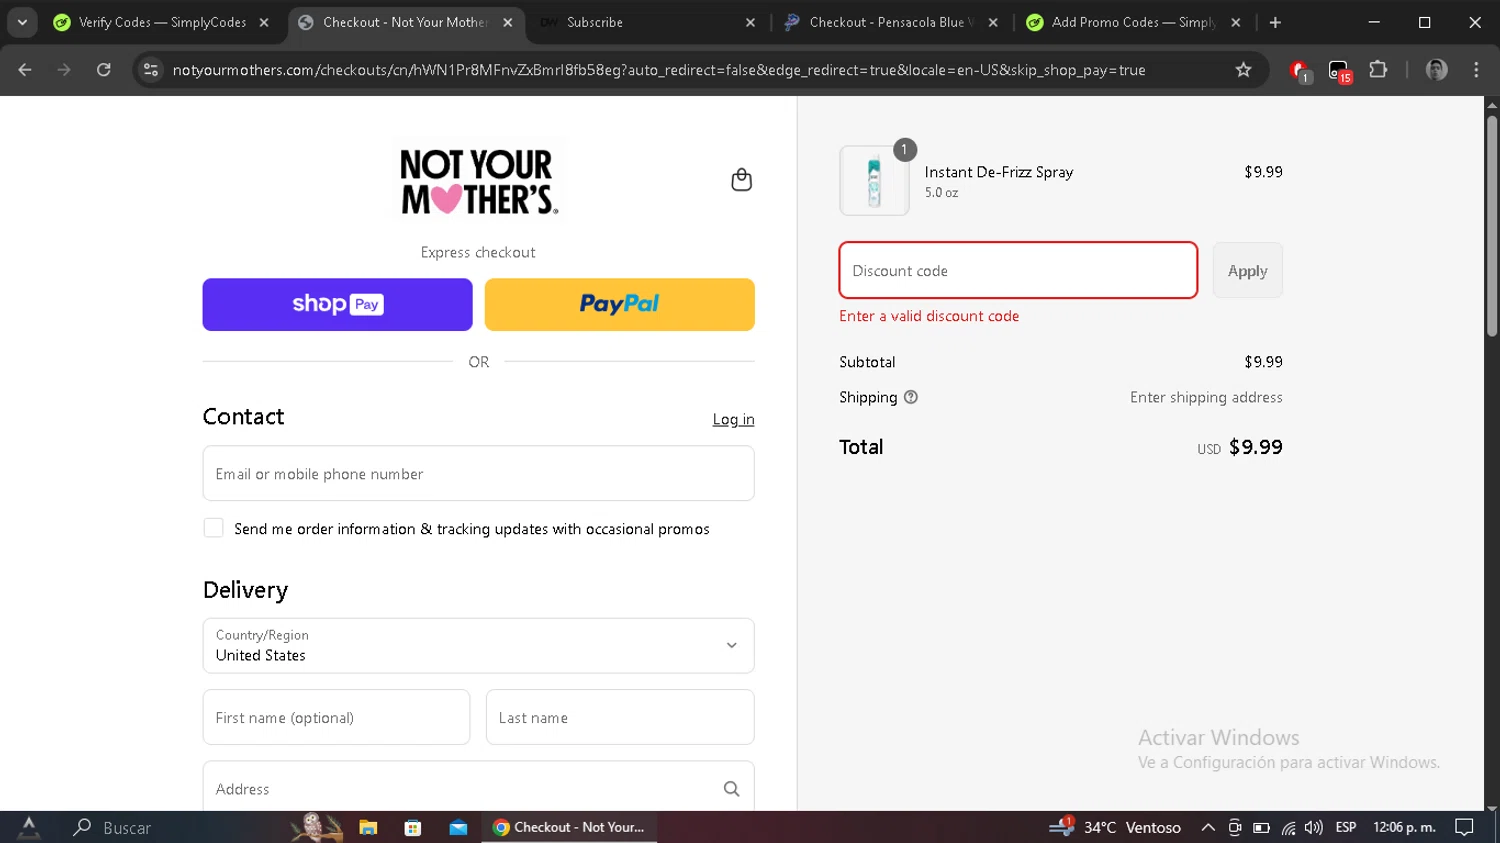The width and height of the screenshot is (1500, 843).
Task: Switch to the Checkout - Pensacola Blue tab
Action: coord(890,22)
